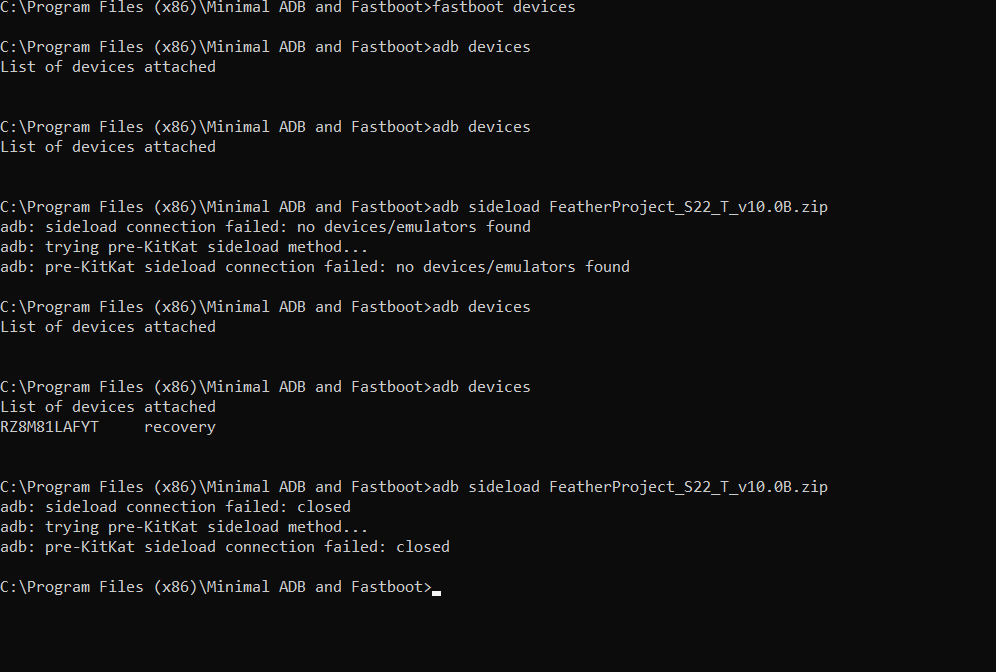996x672 pixels.
Task: Click the first 'trying pre-KitKat sideload method' line
Action: click(x=184, y=247)
